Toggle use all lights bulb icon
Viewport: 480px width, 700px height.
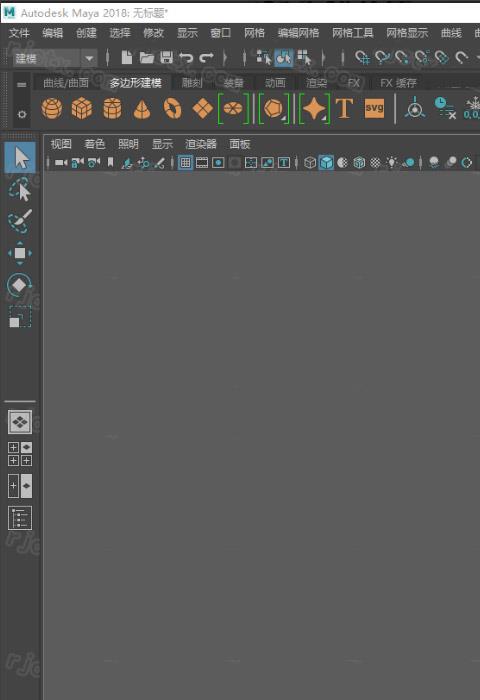click(392, 162)
